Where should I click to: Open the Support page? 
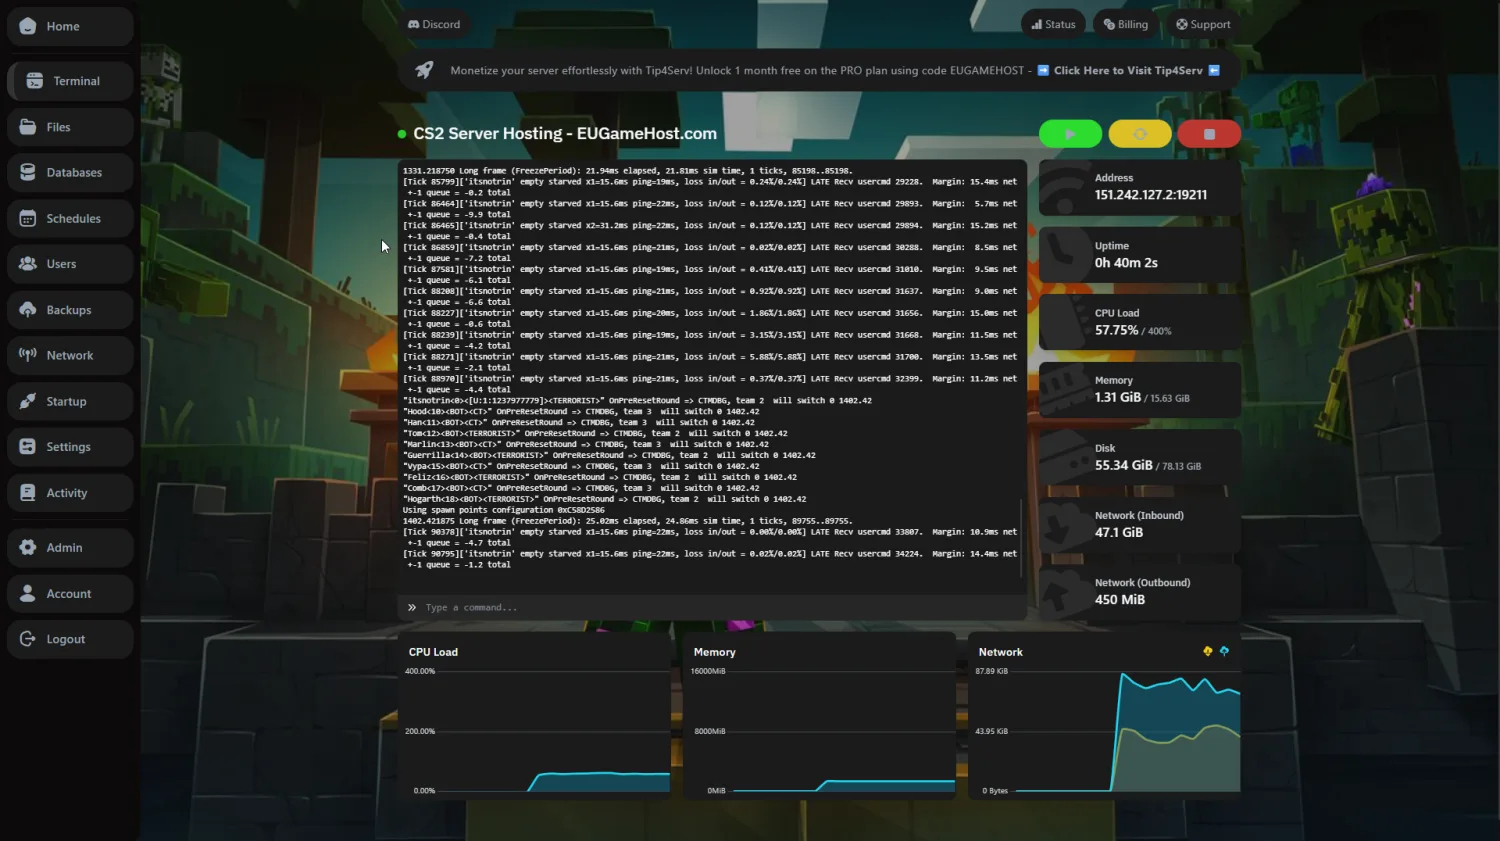pyautogui.click(x=1203, y=24)
